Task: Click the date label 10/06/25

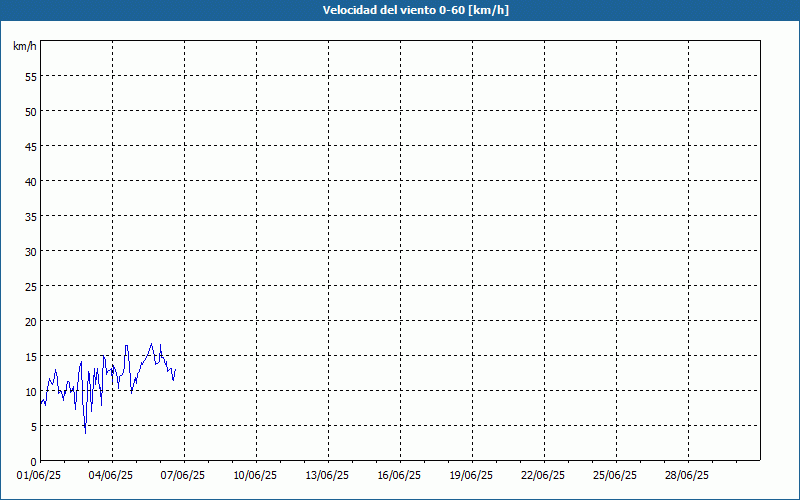Action: click(x=255, y=476)
